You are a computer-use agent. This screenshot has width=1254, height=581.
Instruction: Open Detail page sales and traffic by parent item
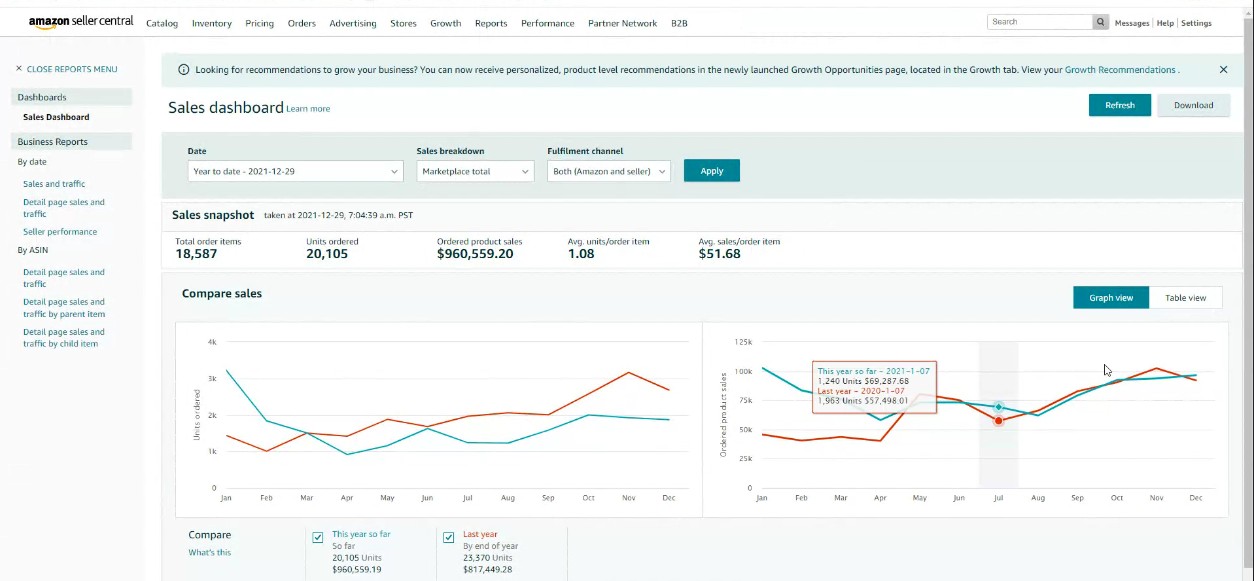coord(64,308)
